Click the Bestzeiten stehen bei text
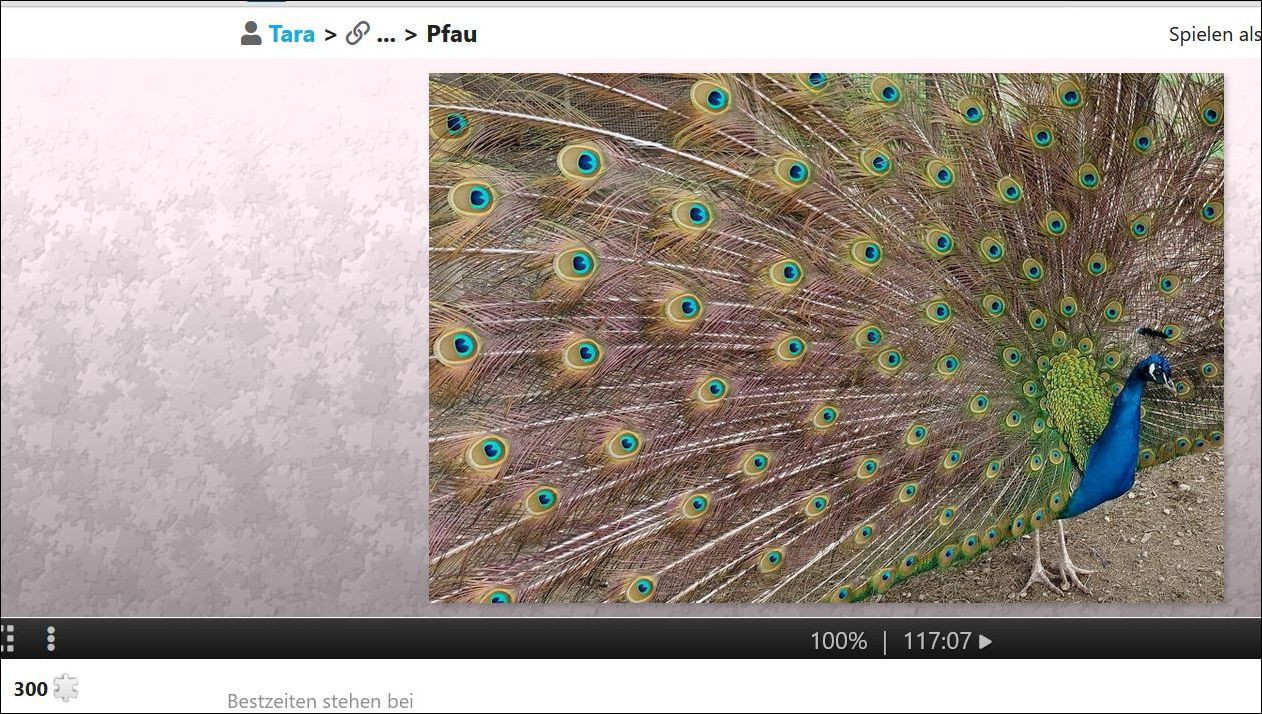The width and height of the screenshot is (1262, 714). tap(320, 701)
